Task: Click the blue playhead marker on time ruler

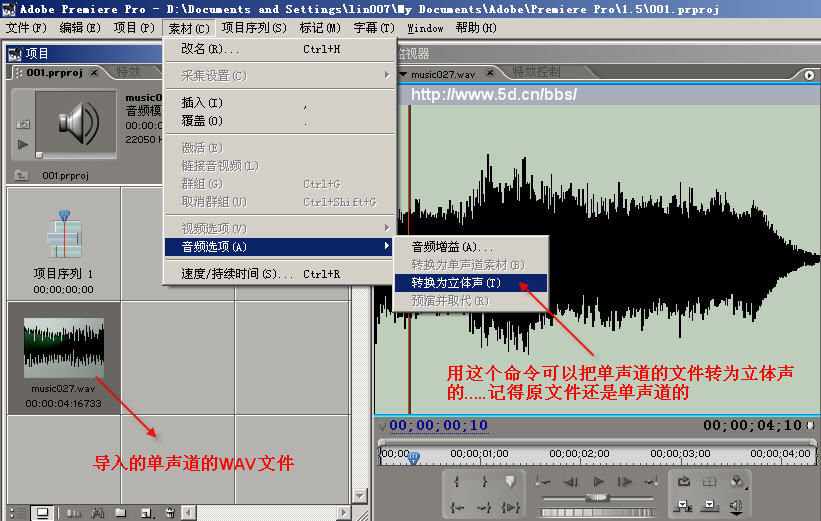Action: (414, 459)
